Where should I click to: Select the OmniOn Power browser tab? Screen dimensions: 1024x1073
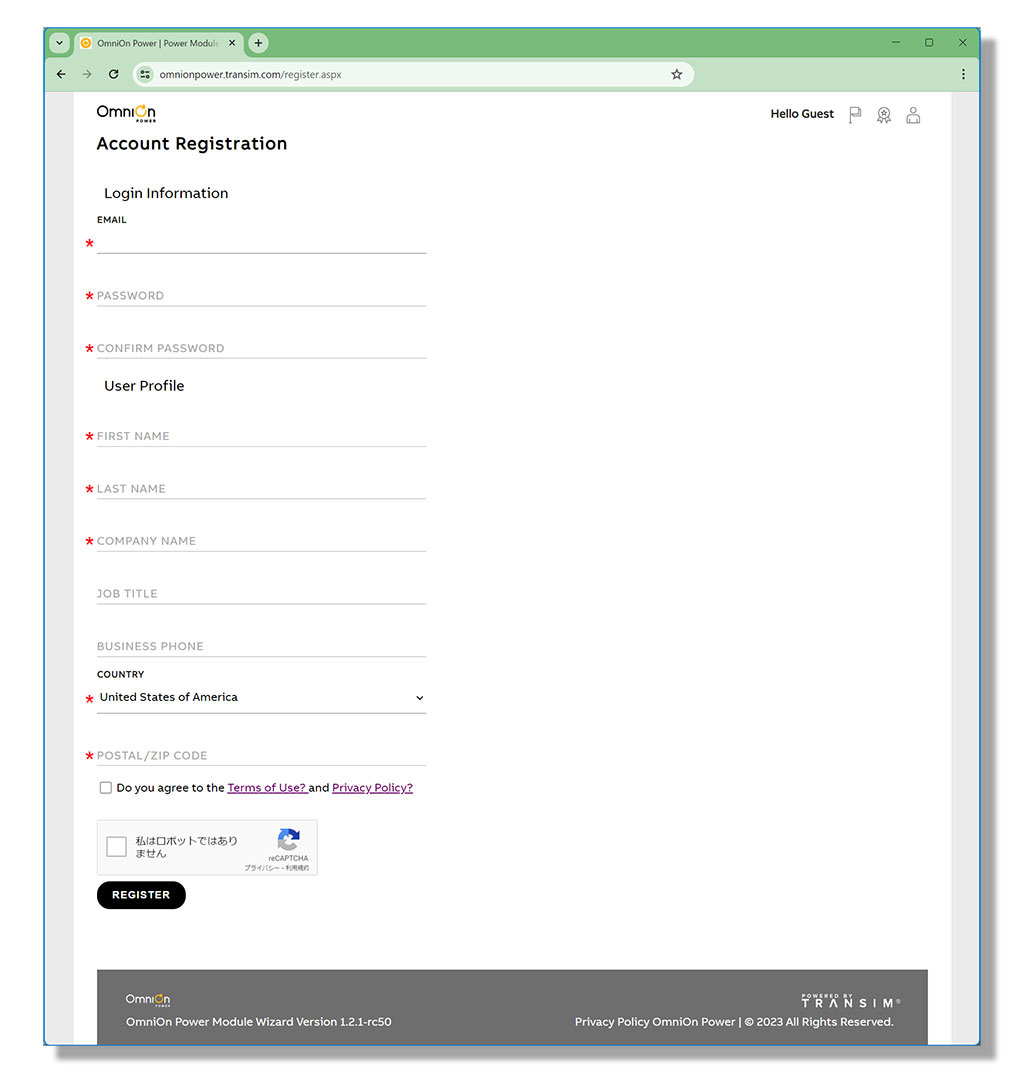(x=150, y=43)
